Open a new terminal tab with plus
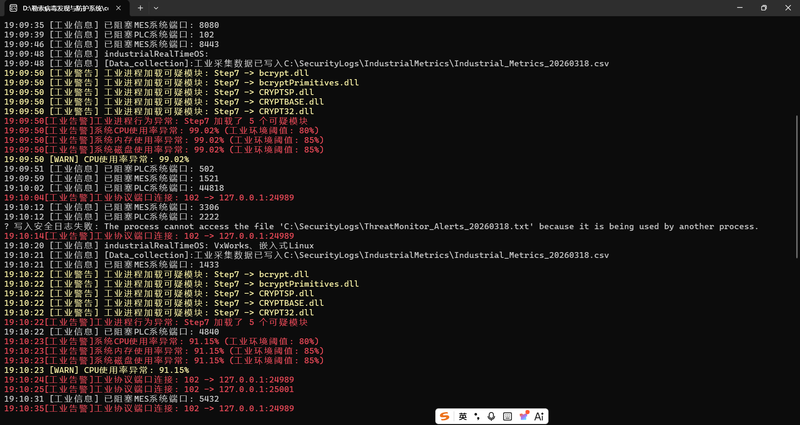800x425 pixels. tap(140, 8)
